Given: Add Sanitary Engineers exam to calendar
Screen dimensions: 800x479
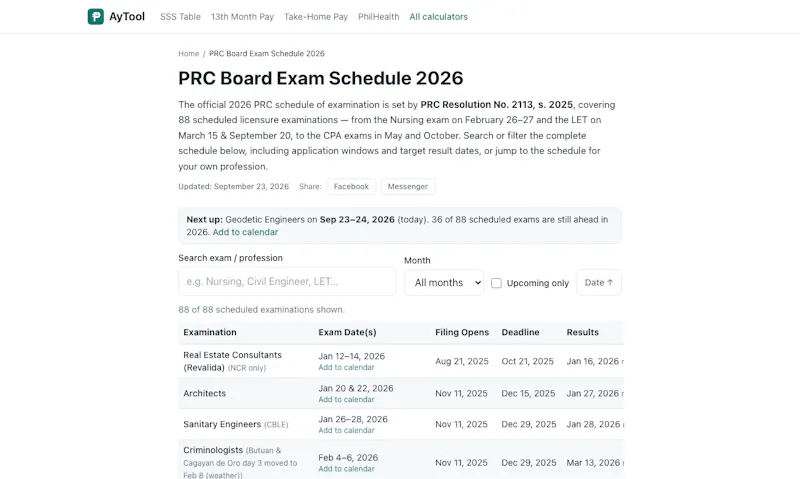Looking at the screenshot, I should (346, 431).
